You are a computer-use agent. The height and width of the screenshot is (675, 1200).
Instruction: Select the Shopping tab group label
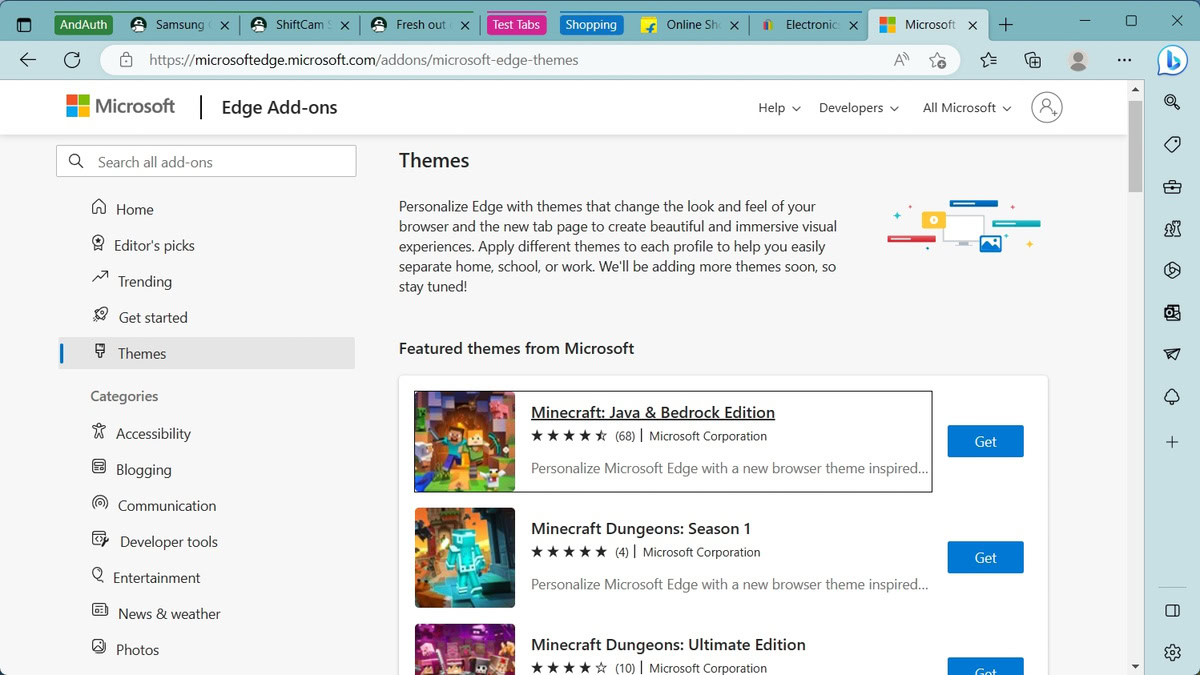[x=590, y=25]
